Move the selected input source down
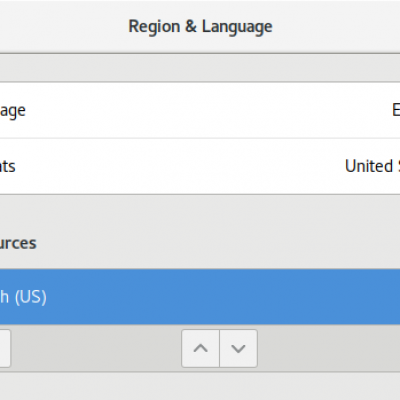Viewport: 400px width, 400px height. (238, 349)
